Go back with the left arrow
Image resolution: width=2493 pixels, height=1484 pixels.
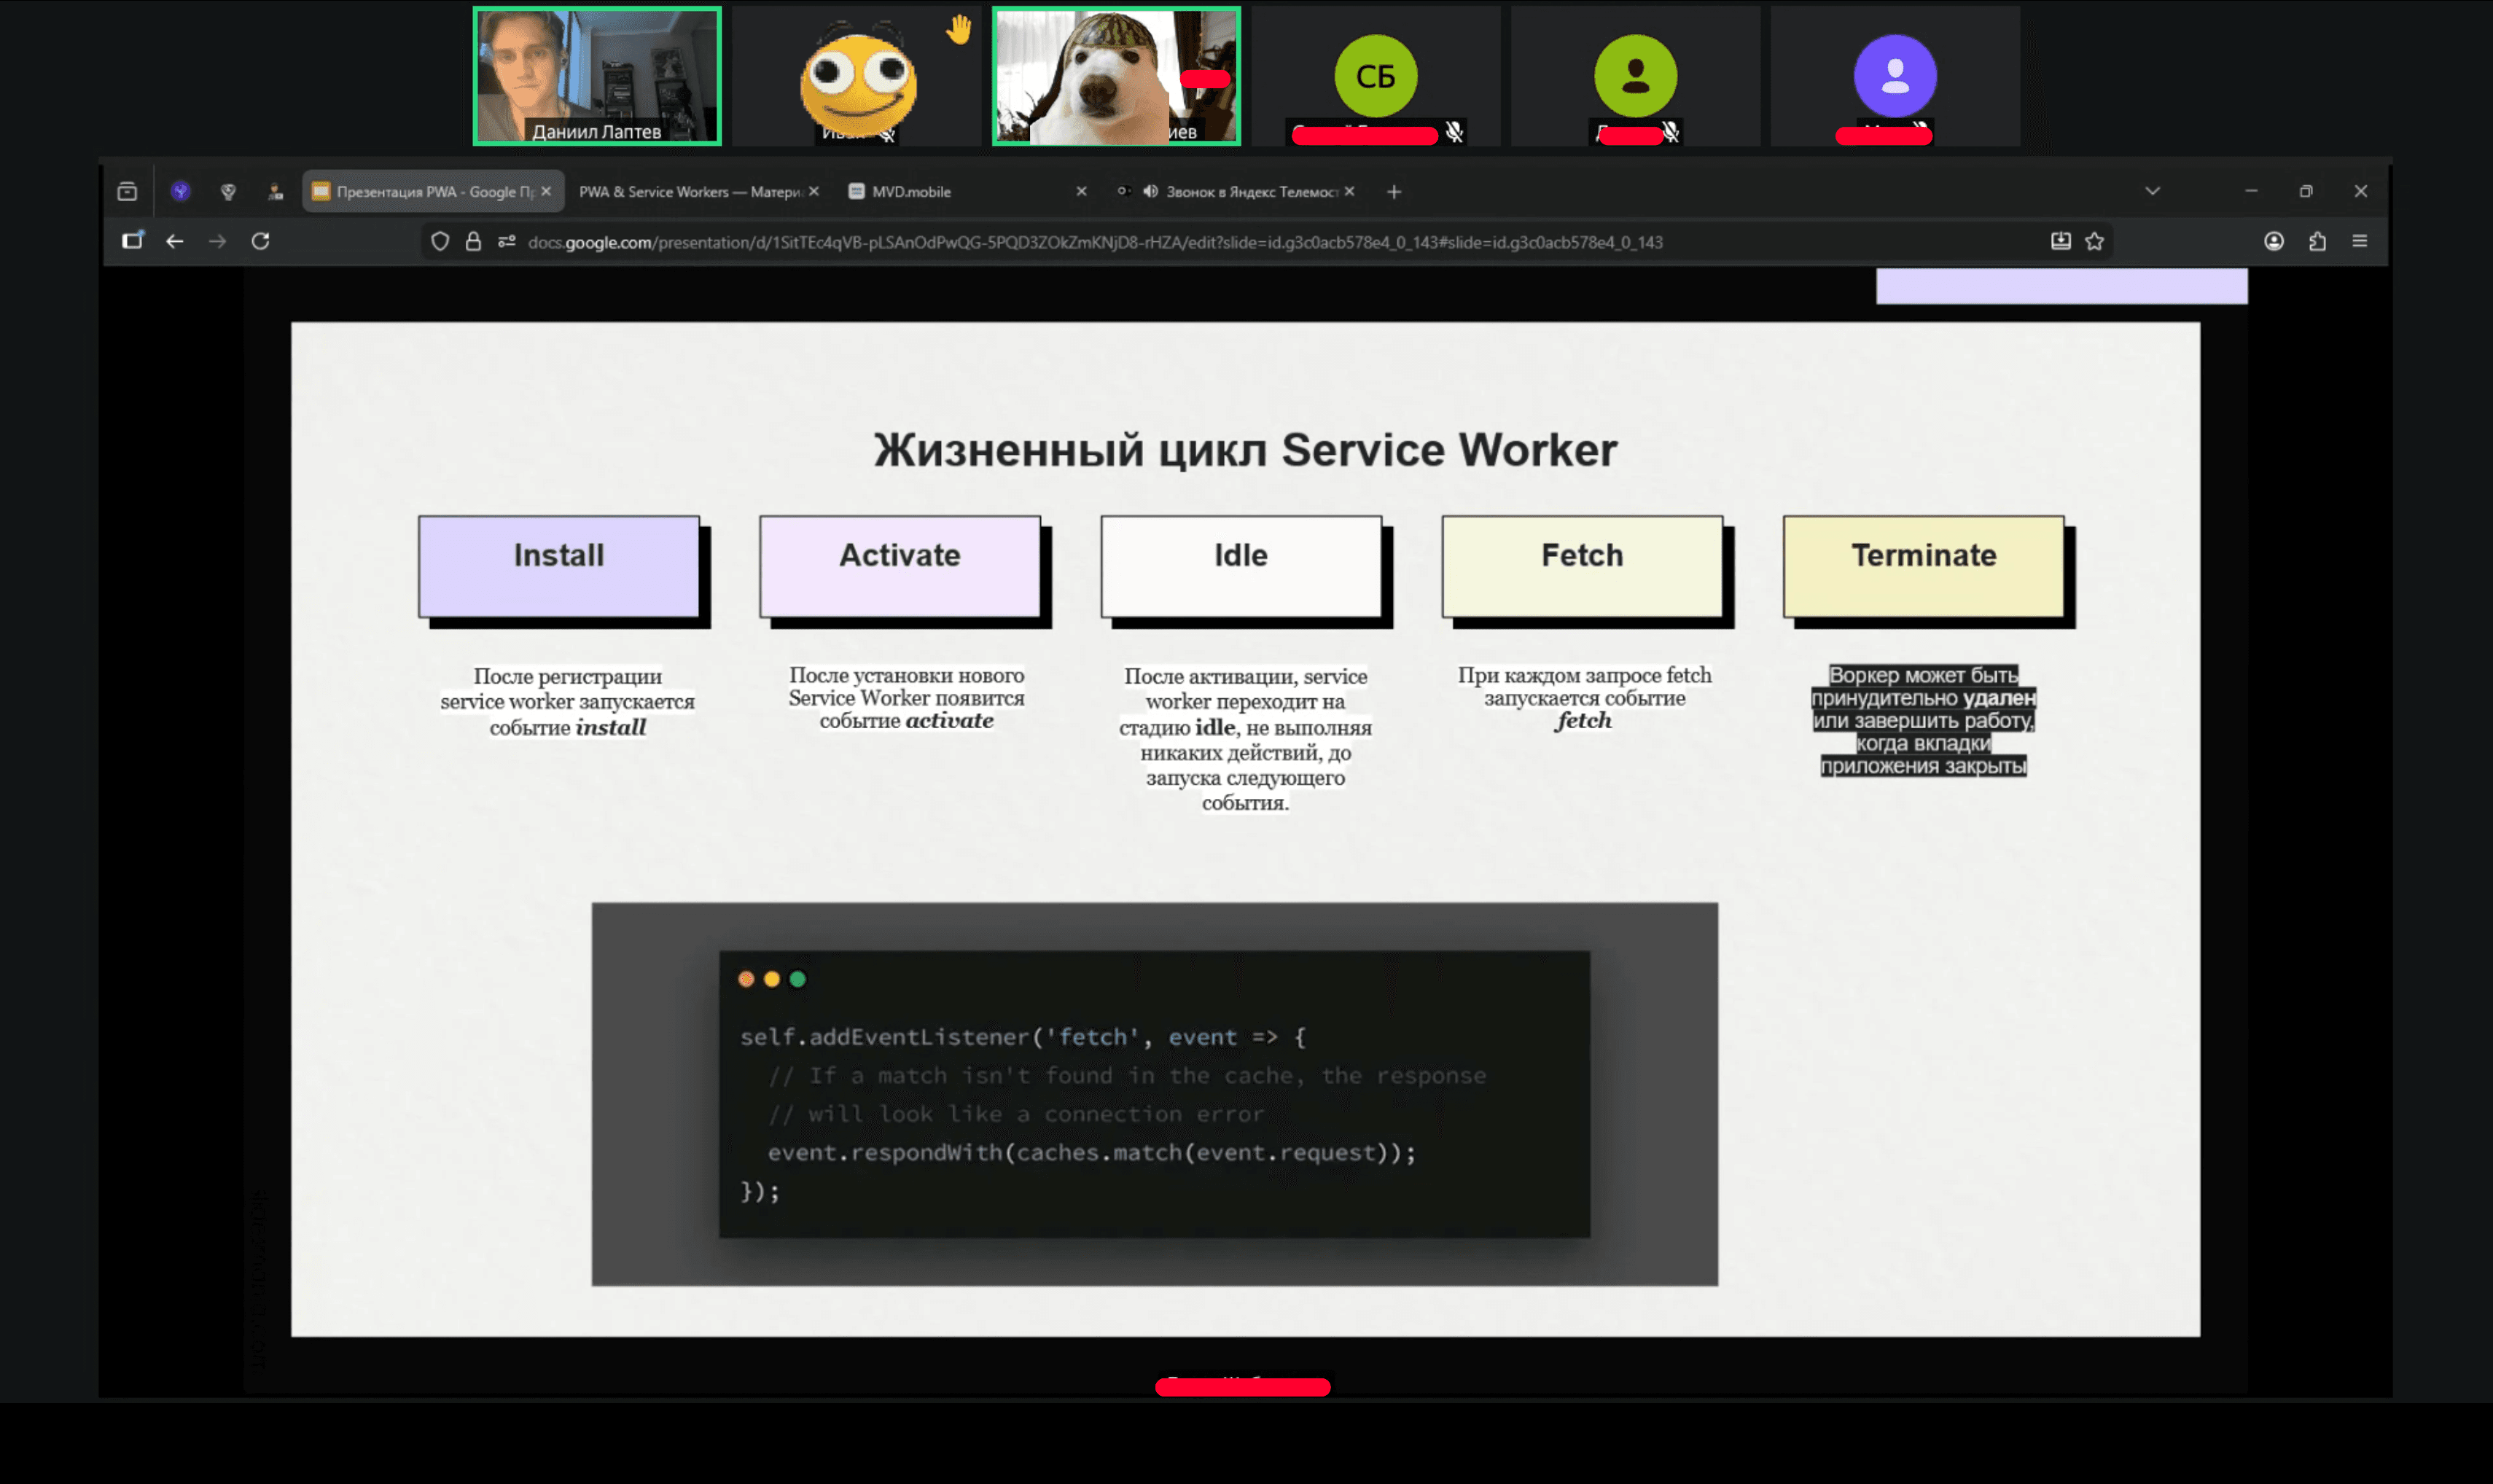point(175,241)
